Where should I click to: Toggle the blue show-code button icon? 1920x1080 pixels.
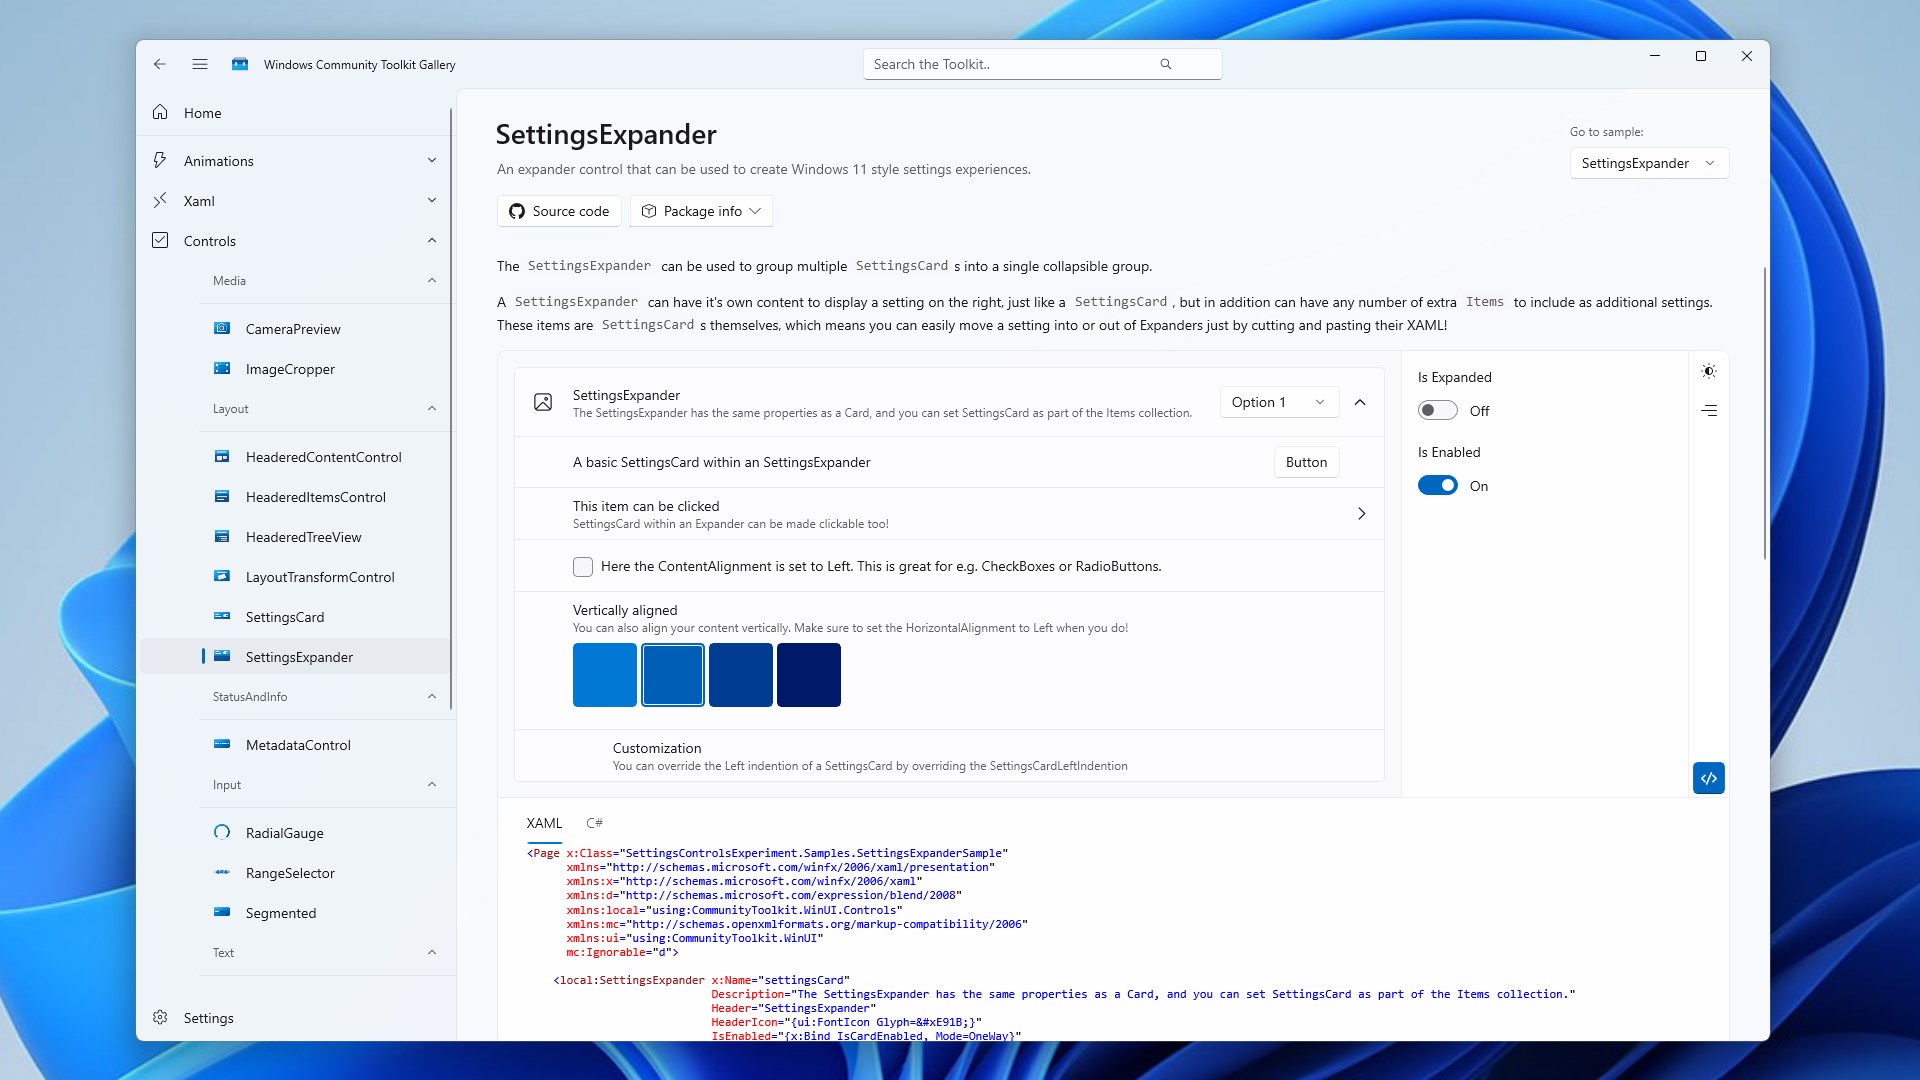point(1708,778)
